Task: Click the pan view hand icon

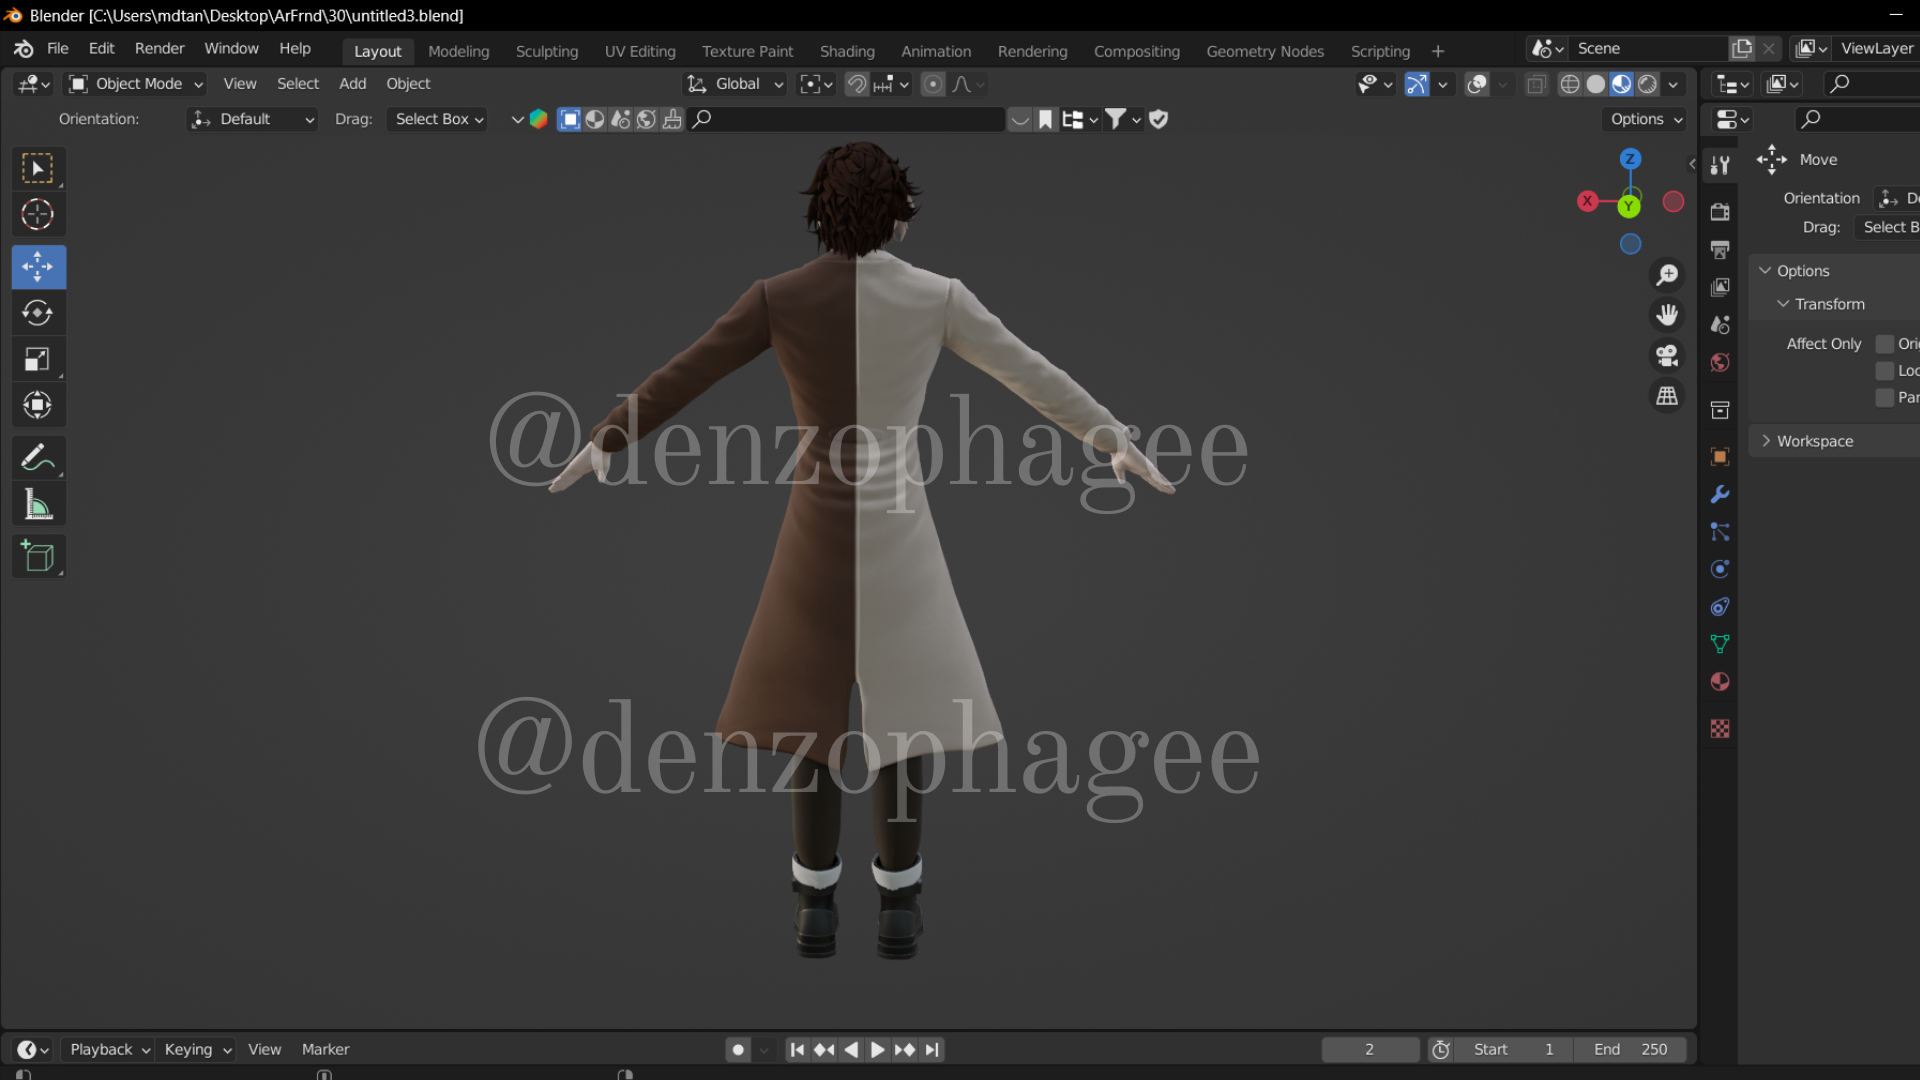Action: [x=1667, y=315]
